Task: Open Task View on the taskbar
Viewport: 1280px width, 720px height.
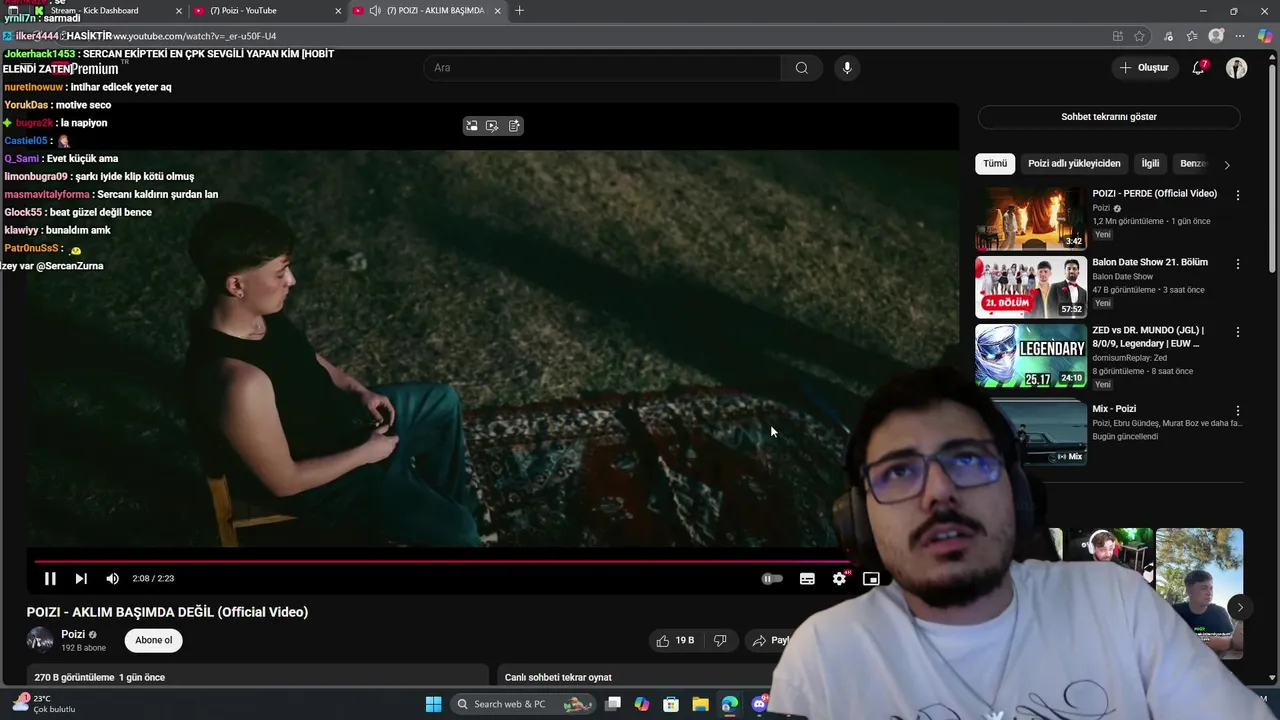Action: coord(613,704)
